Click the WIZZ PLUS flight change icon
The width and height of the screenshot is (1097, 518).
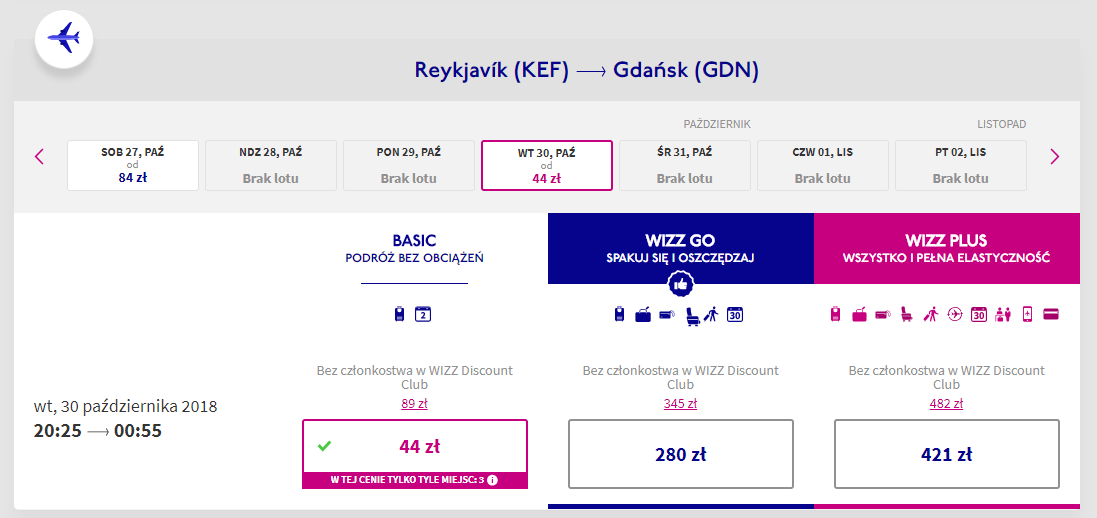point(955,314)
